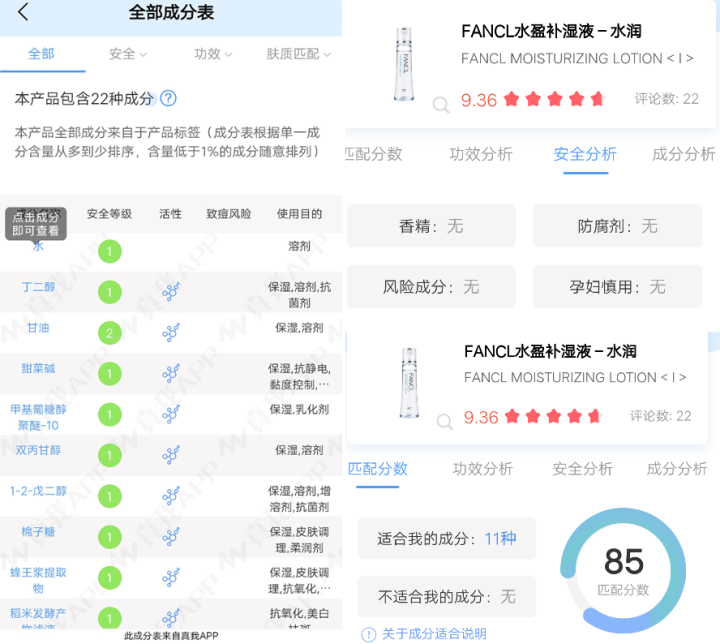Screen dimensions: 720x644
Task: Expand the 肤质匹配 filter dropdown
Action: pos(298,54)
